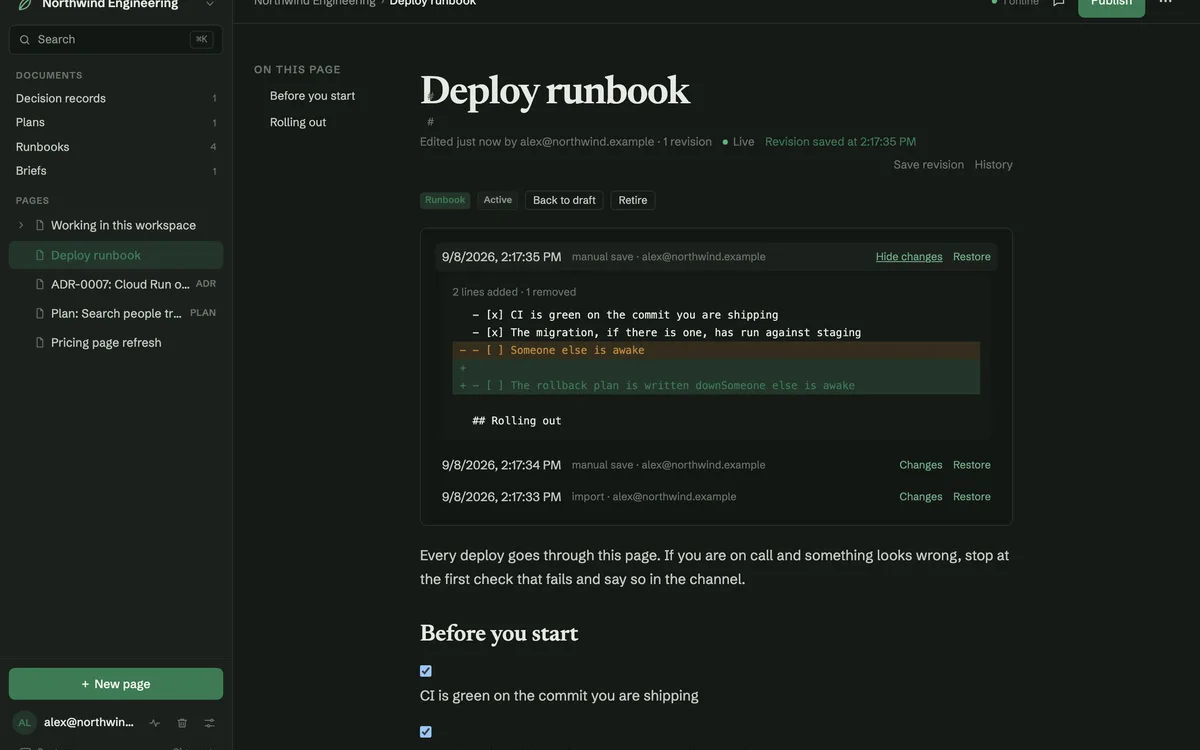Screen dimensions: 1200x750
Task: Open comments icon next to Publish
Action: click(1059, 2)
